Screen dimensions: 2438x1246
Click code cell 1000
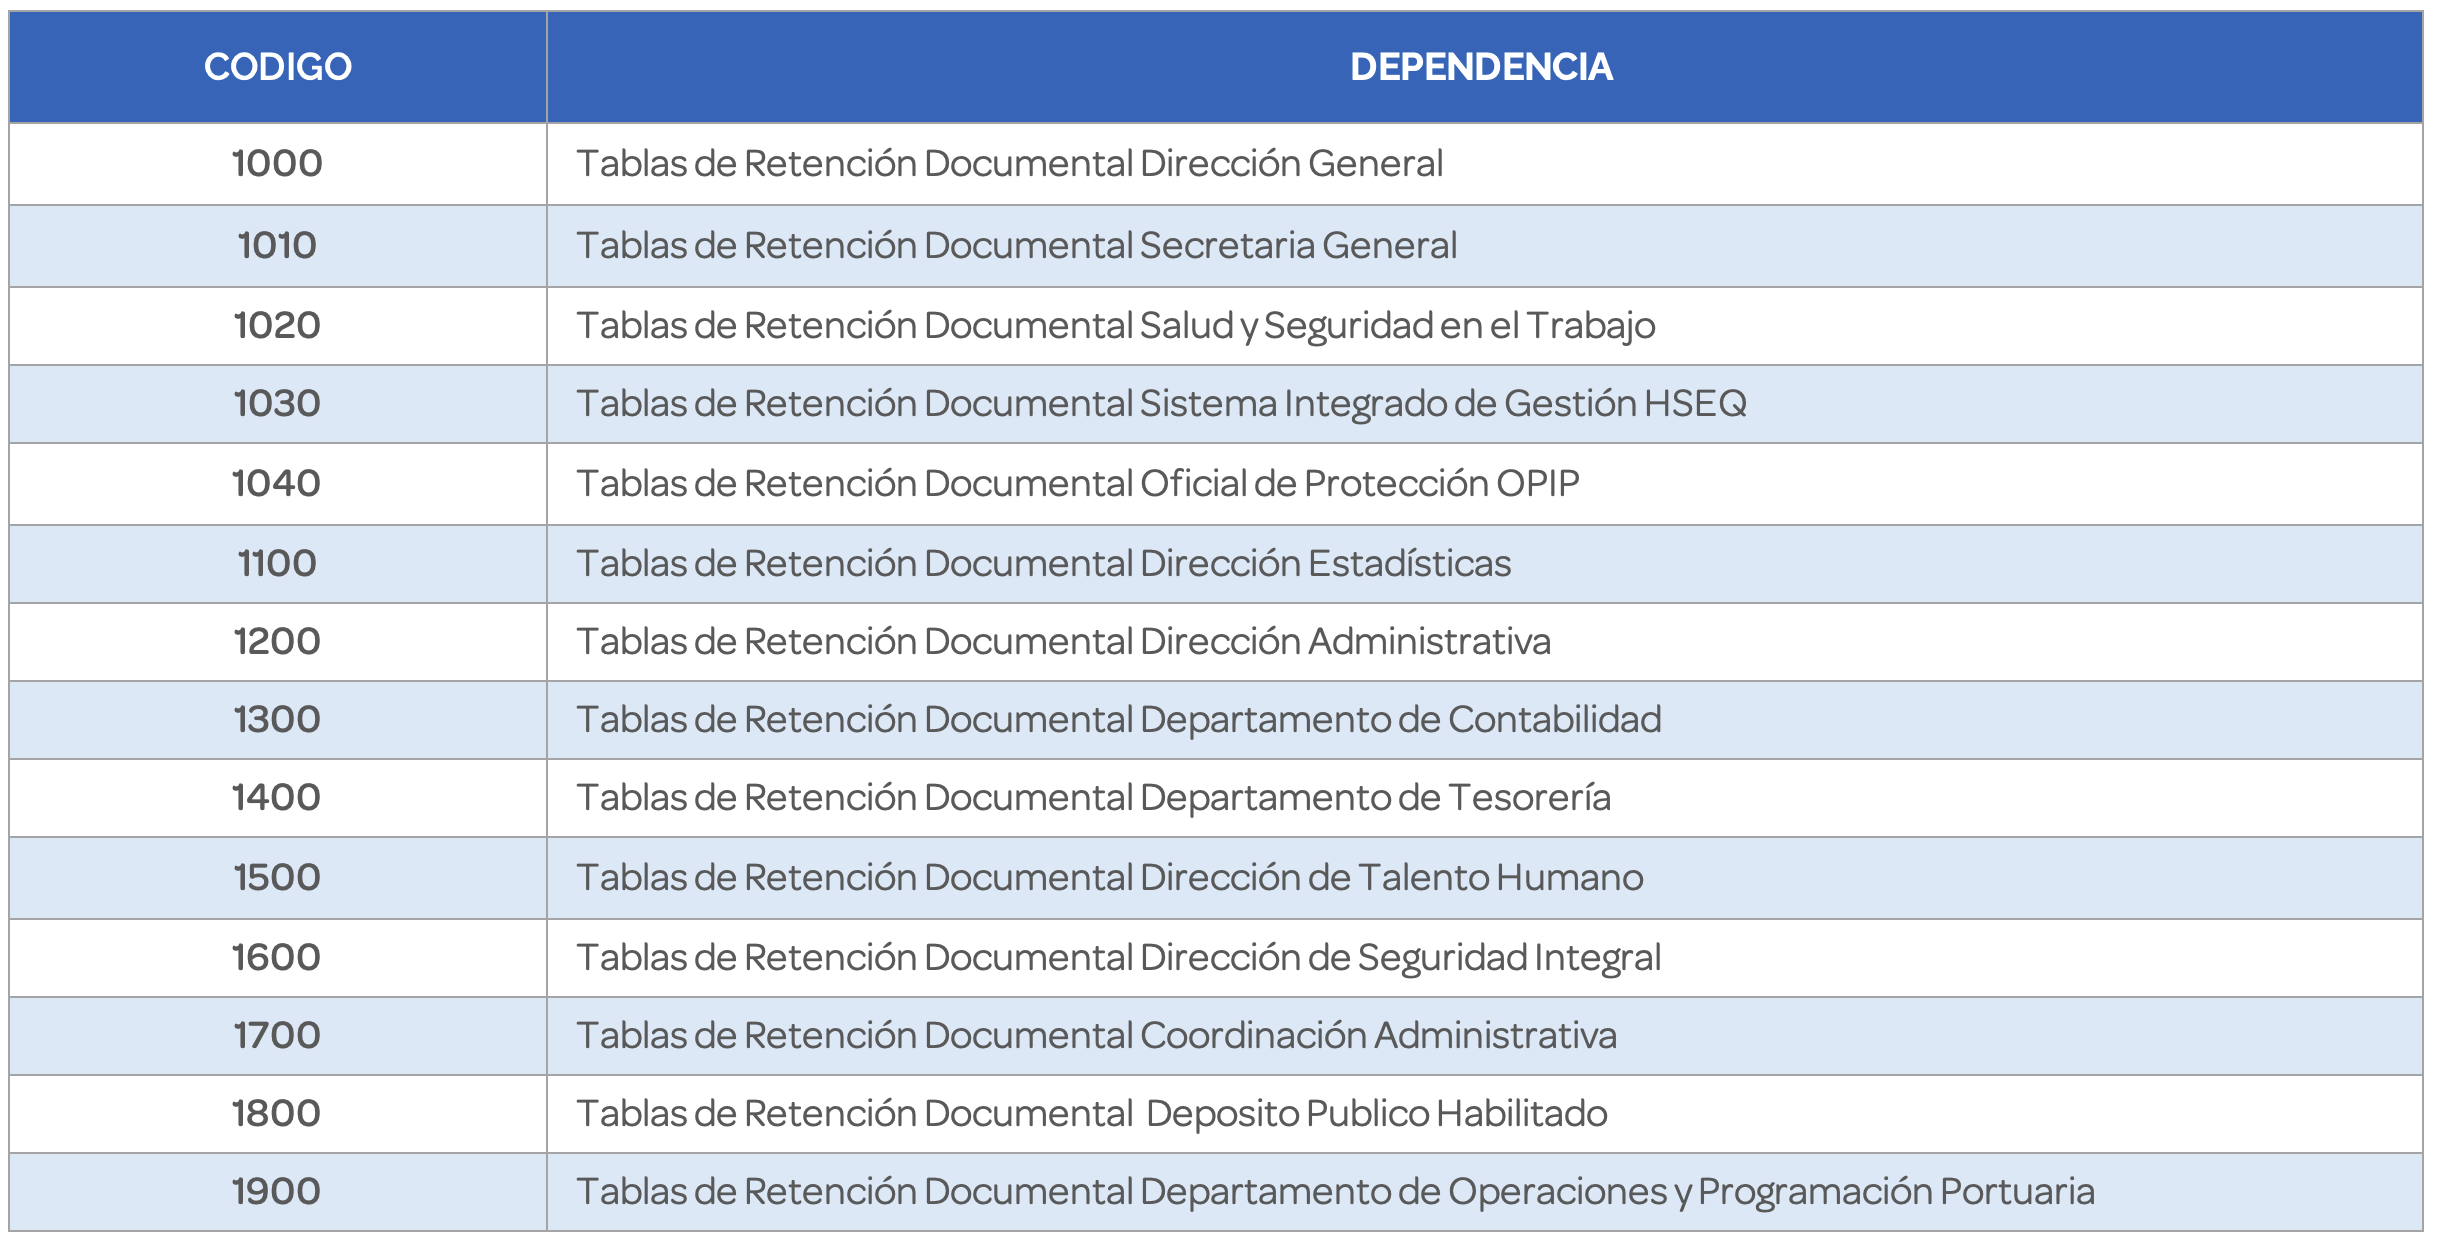277,164
